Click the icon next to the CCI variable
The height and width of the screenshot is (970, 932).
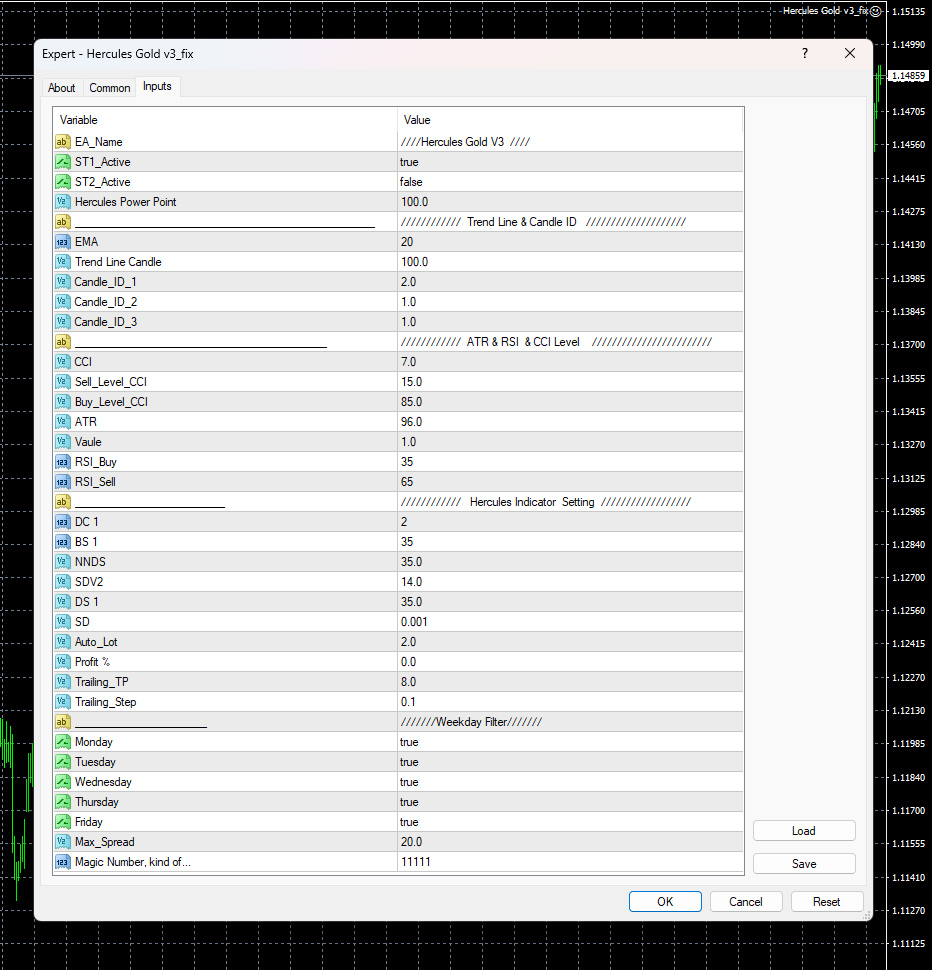tap(62, 362)
